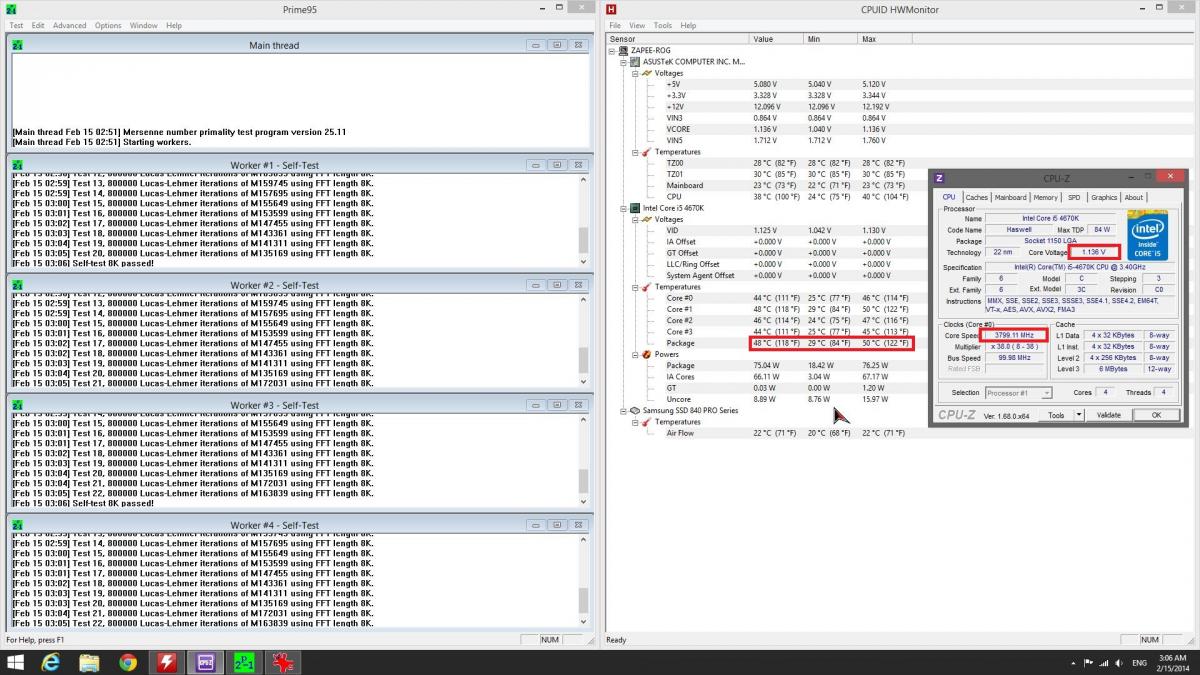Click the HWMonitor red H title icon

coord(611,10)
